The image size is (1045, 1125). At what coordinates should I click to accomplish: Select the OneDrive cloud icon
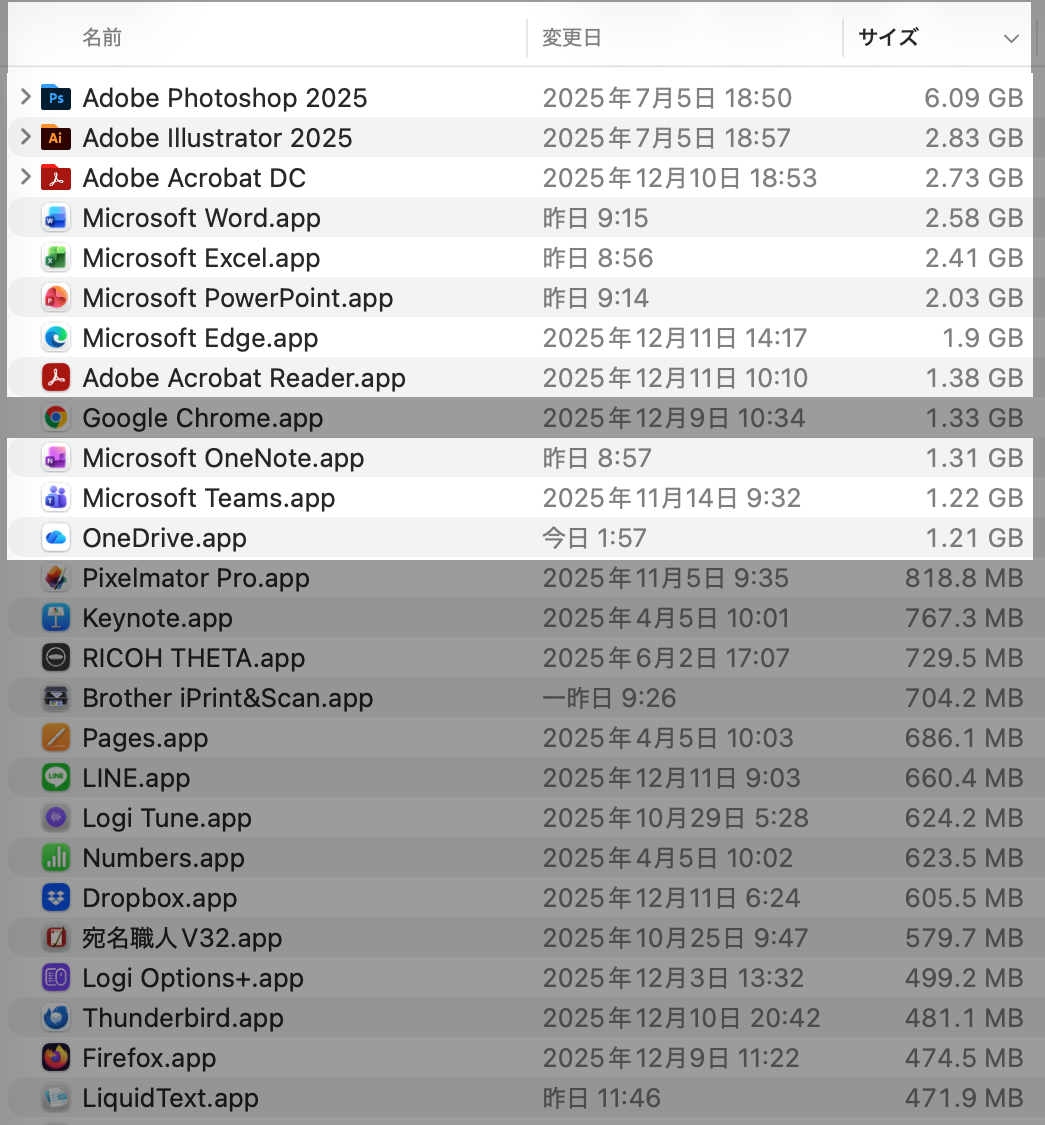coord(56,538)
